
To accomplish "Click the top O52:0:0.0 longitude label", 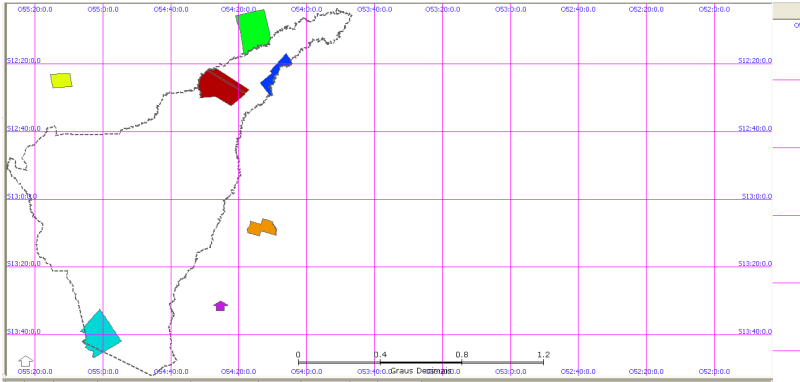I will [x=714, y=9].
